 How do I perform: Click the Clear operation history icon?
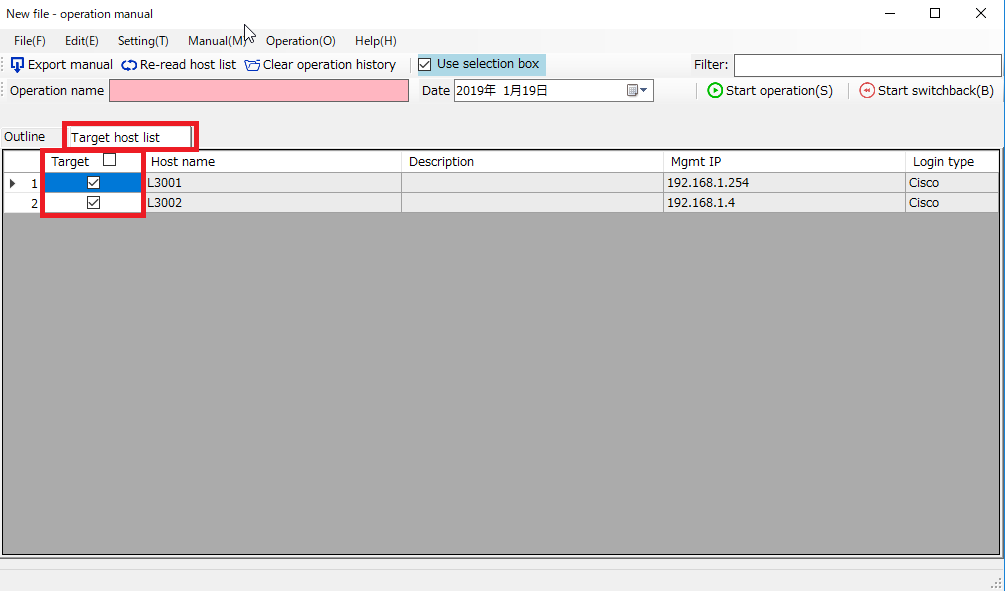[252, 65]
